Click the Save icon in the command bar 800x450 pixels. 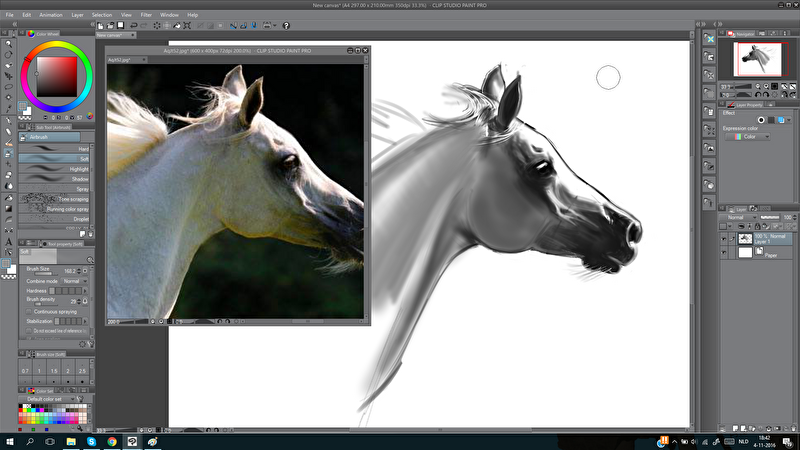[x=120, y=25]
